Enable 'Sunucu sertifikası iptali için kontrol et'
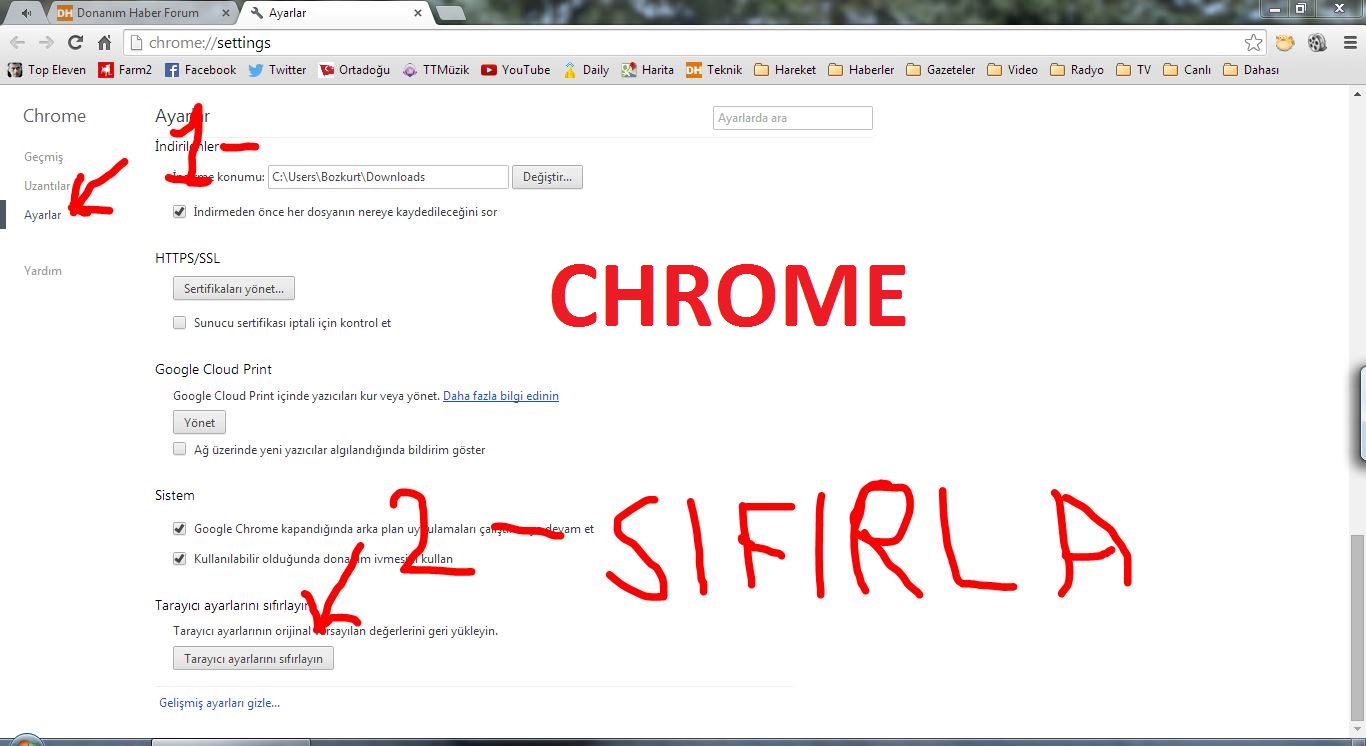Screen dimensions: 1366x746 [180, 323]
